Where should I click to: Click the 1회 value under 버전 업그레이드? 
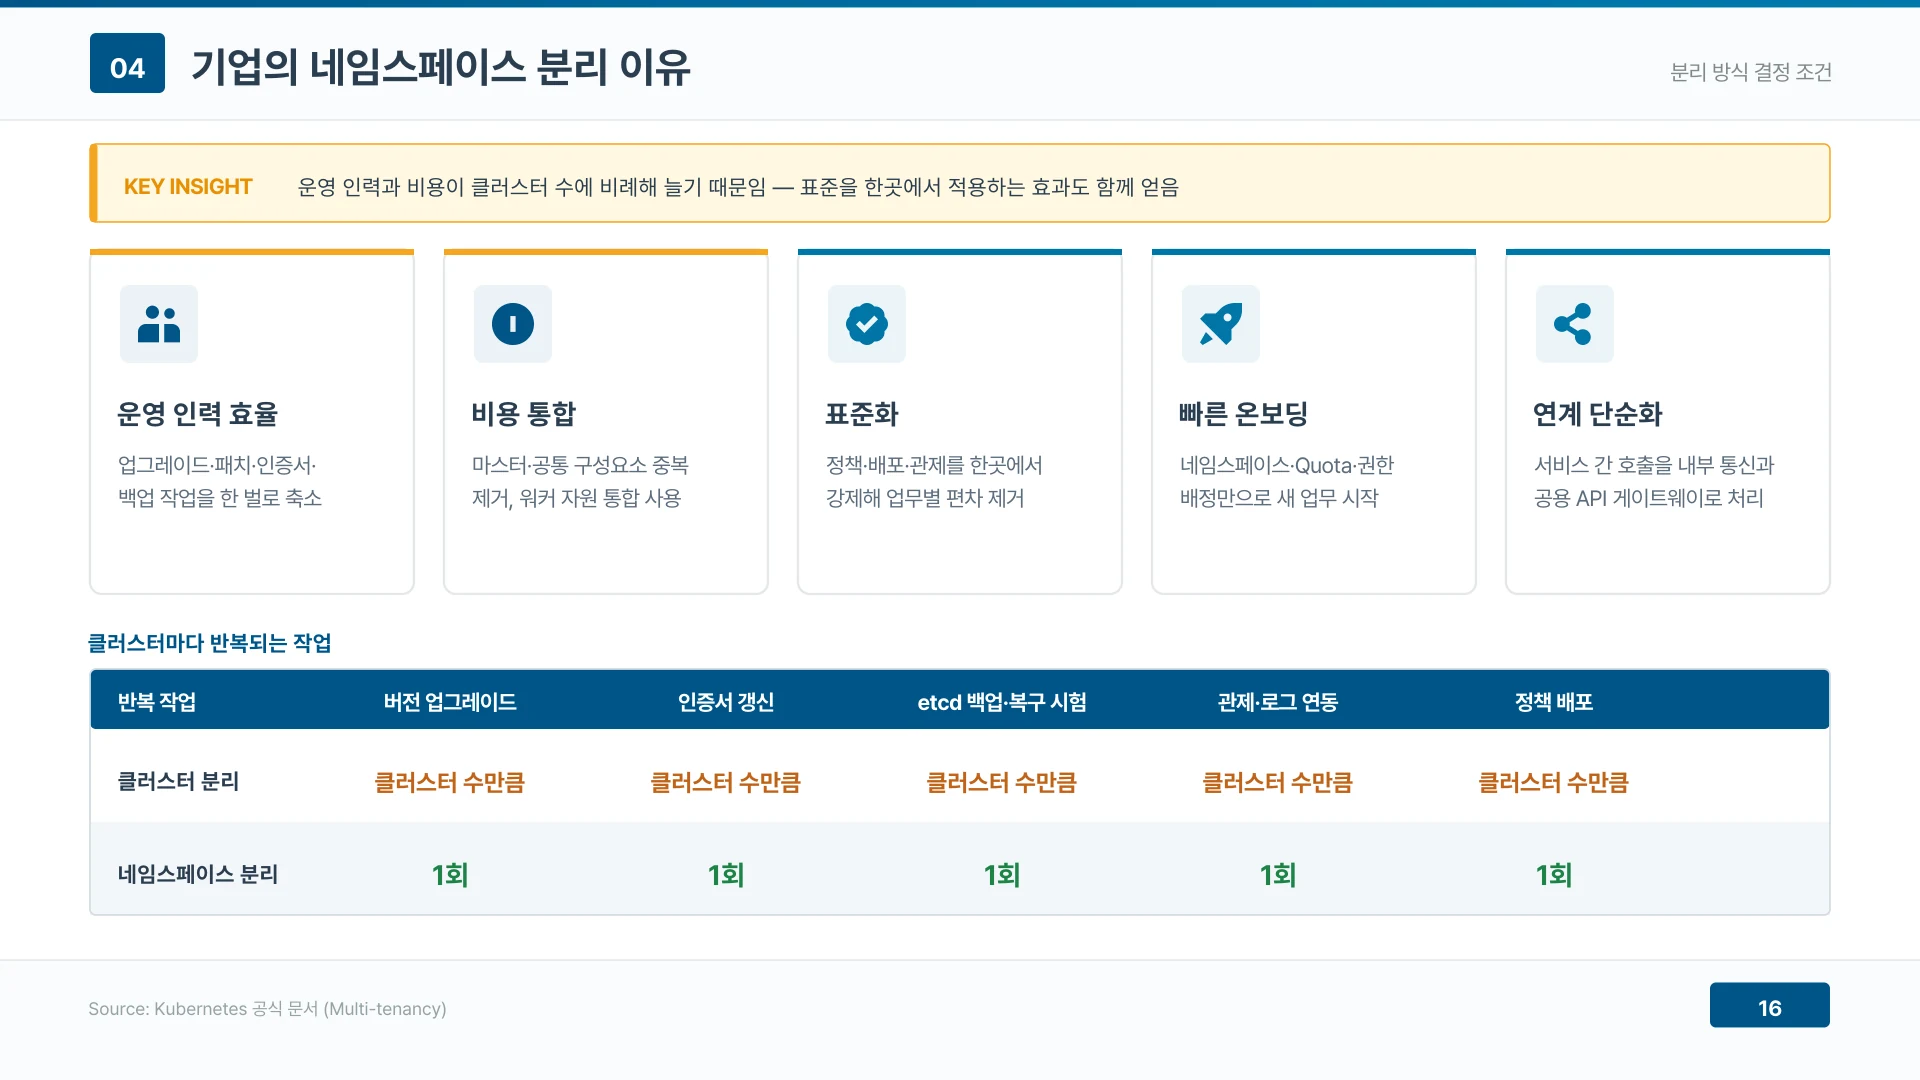coord(450,875)
